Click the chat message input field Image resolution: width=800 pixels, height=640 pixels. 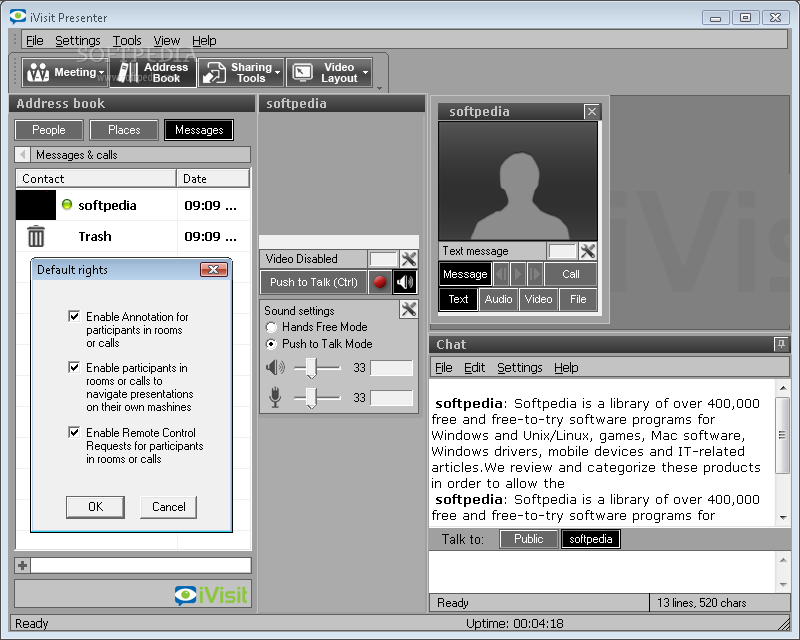[603, 572]
